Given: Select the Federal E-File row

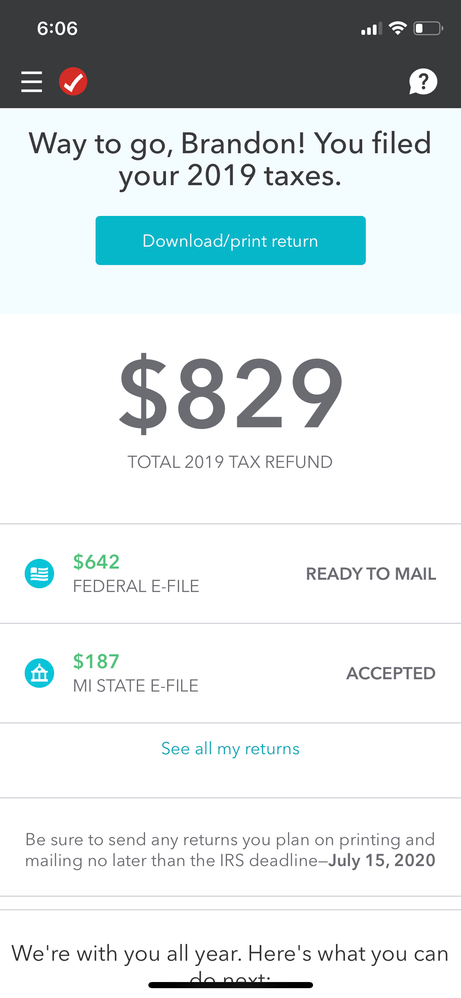Looking at the screenshot, I should point(230,573).
